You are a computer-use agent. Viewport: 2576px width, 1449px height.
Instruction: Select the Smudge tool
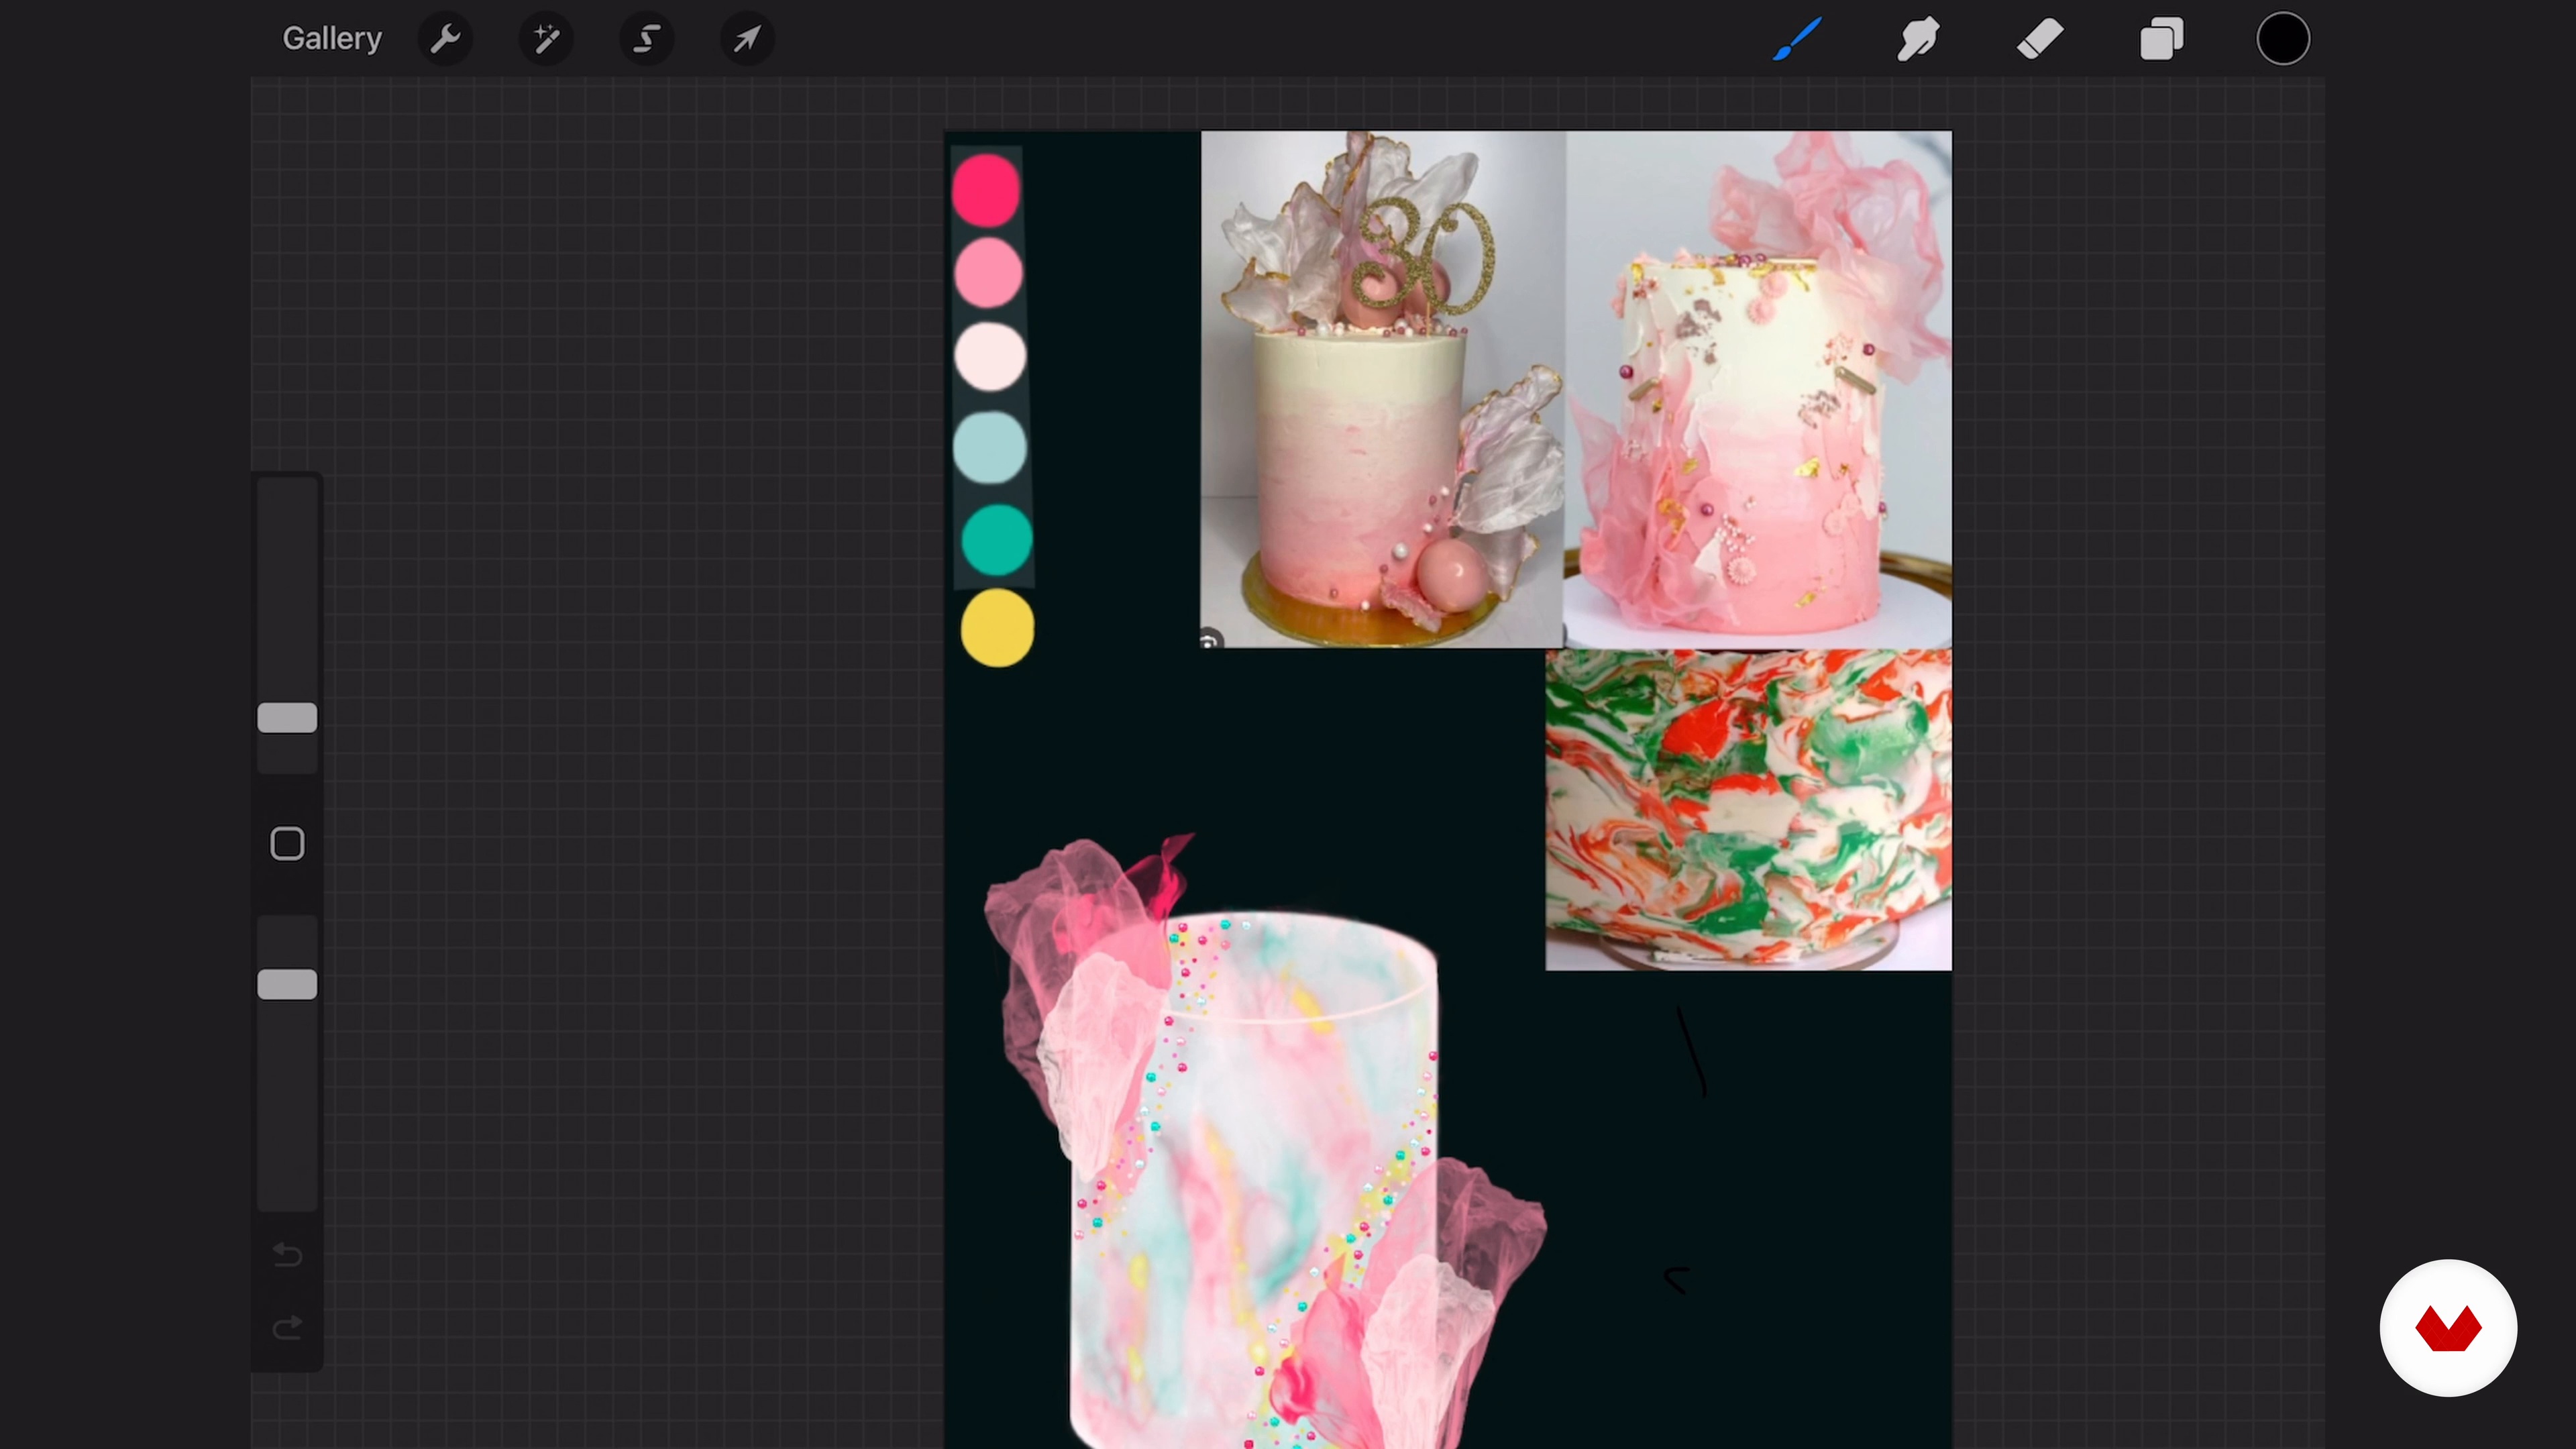point(1918,39)
